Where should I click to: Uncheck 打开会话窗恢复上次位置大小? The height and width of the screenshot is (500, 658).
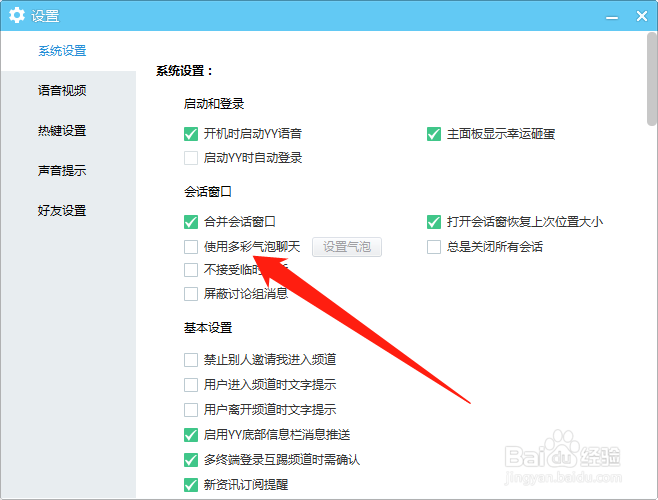click(x=434, y=222)
